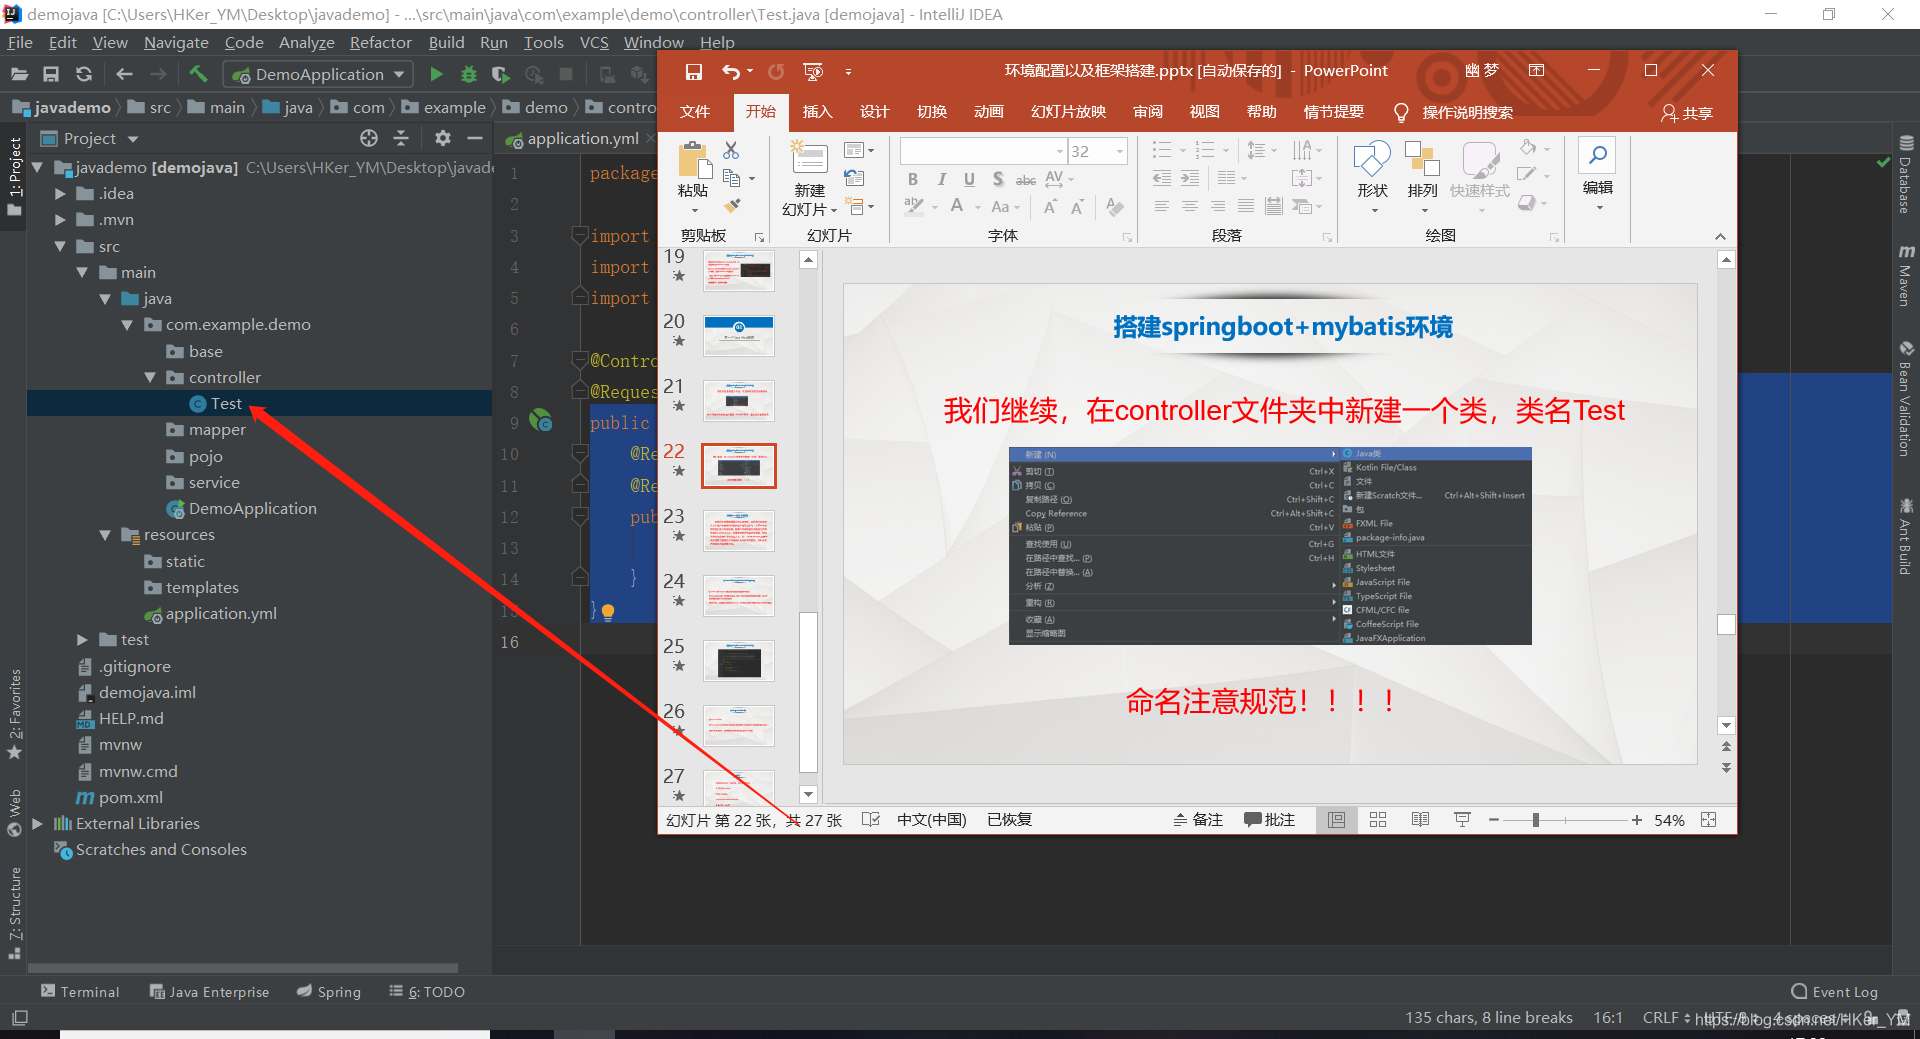Run DemoApplication with the green play icon
The image size is (1920, 1039).
[436, 74]
